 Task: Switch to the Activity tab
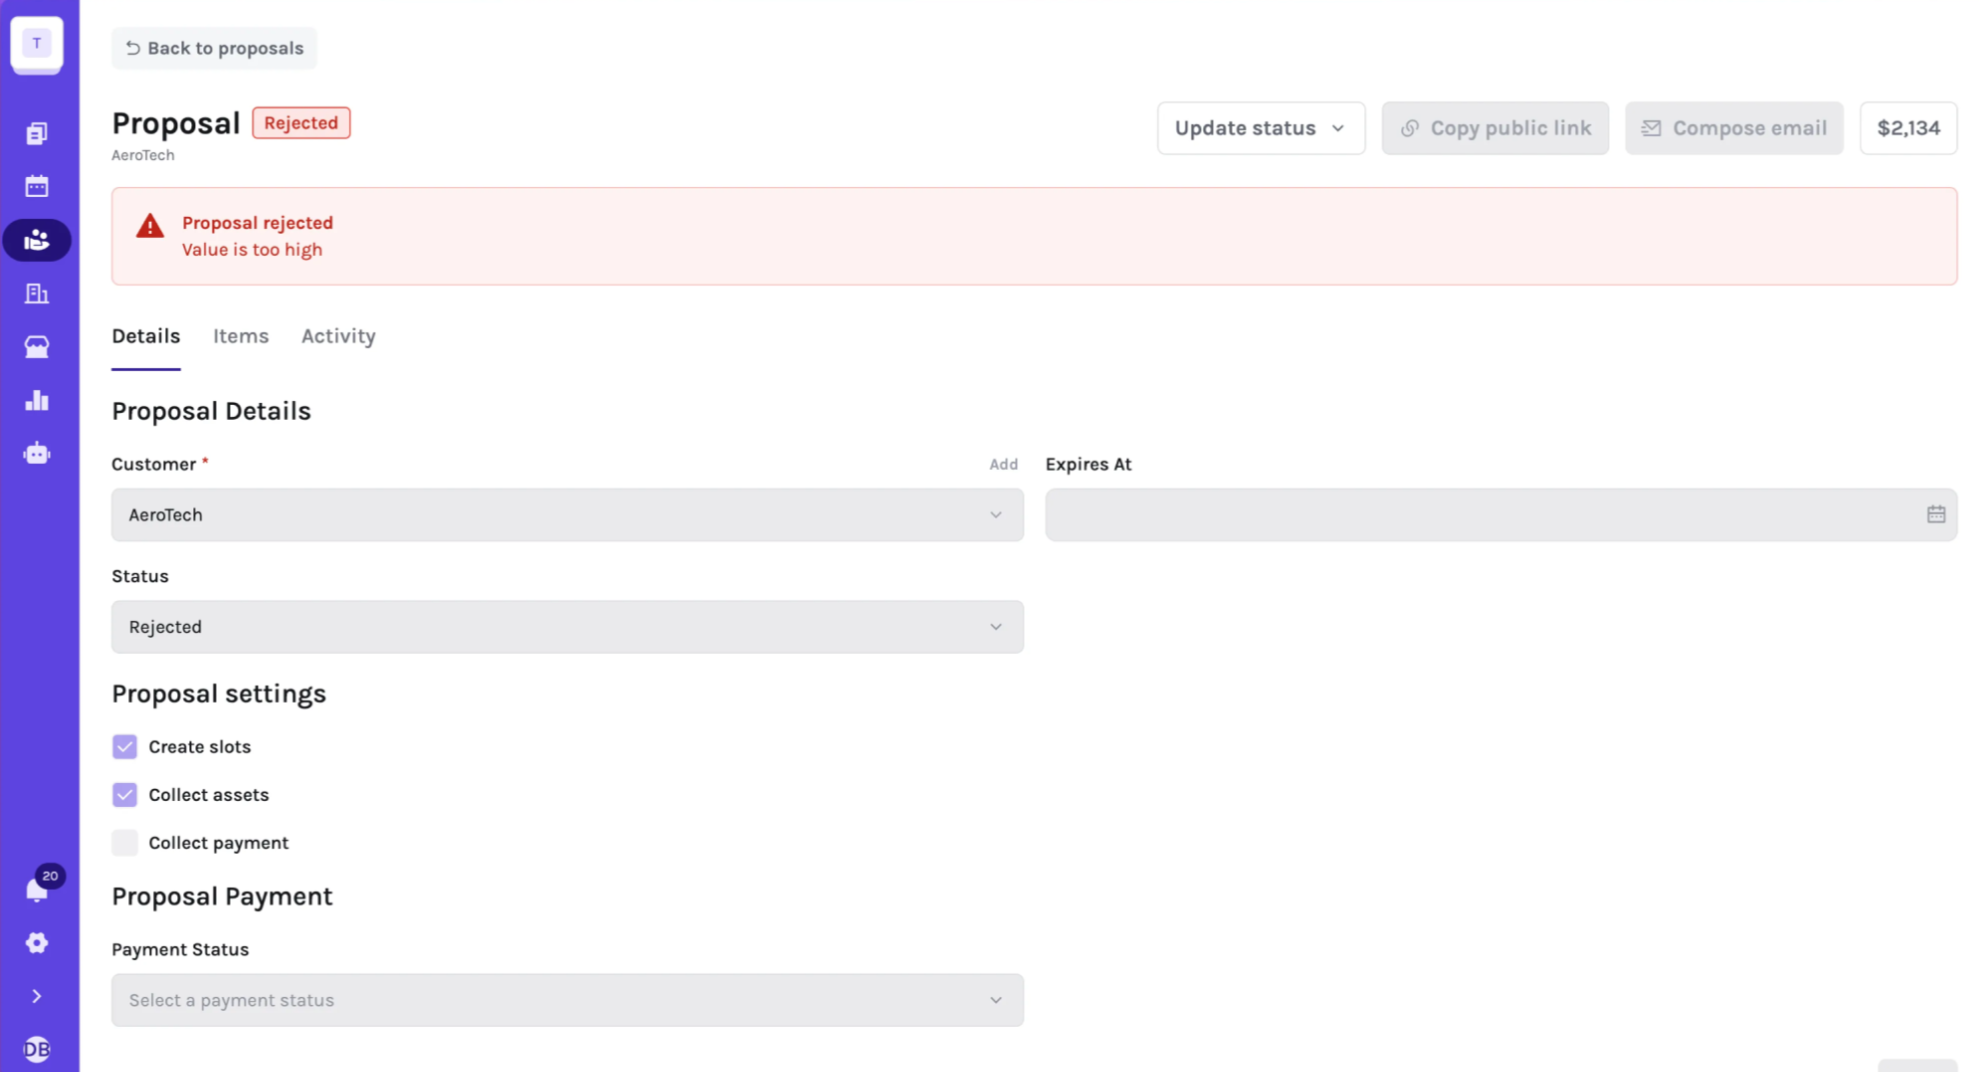click(x=339, y=336)
